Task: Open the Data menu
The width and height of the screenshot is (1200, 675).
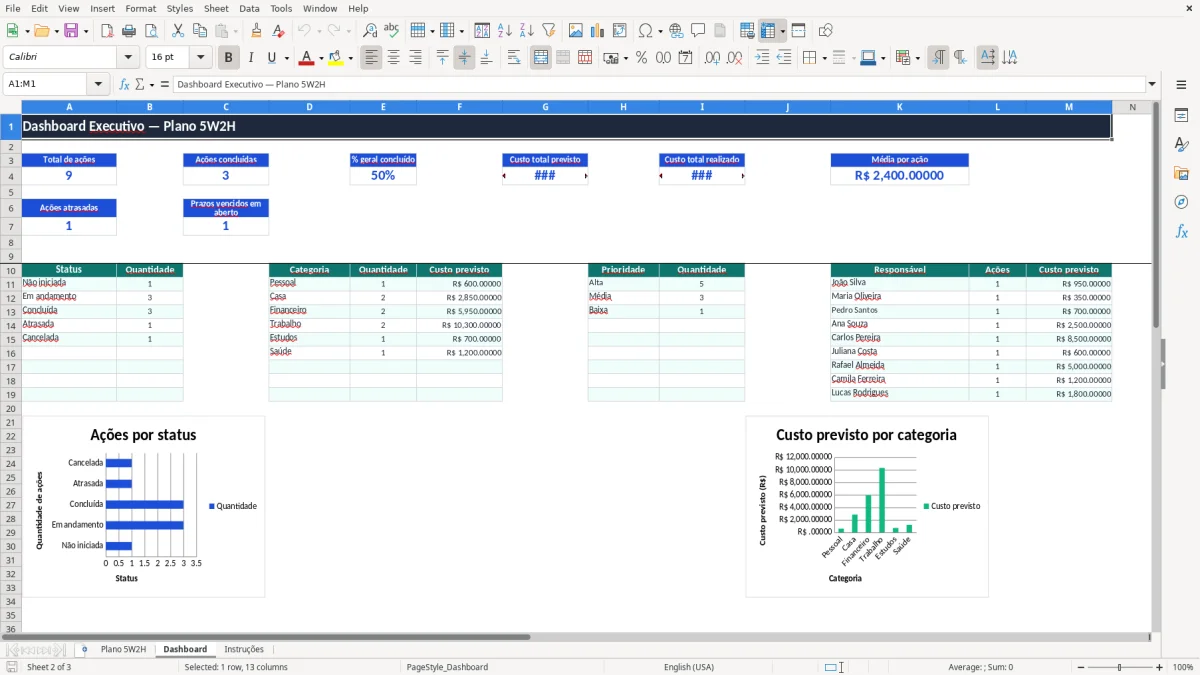Action: [x=249, y=8]
